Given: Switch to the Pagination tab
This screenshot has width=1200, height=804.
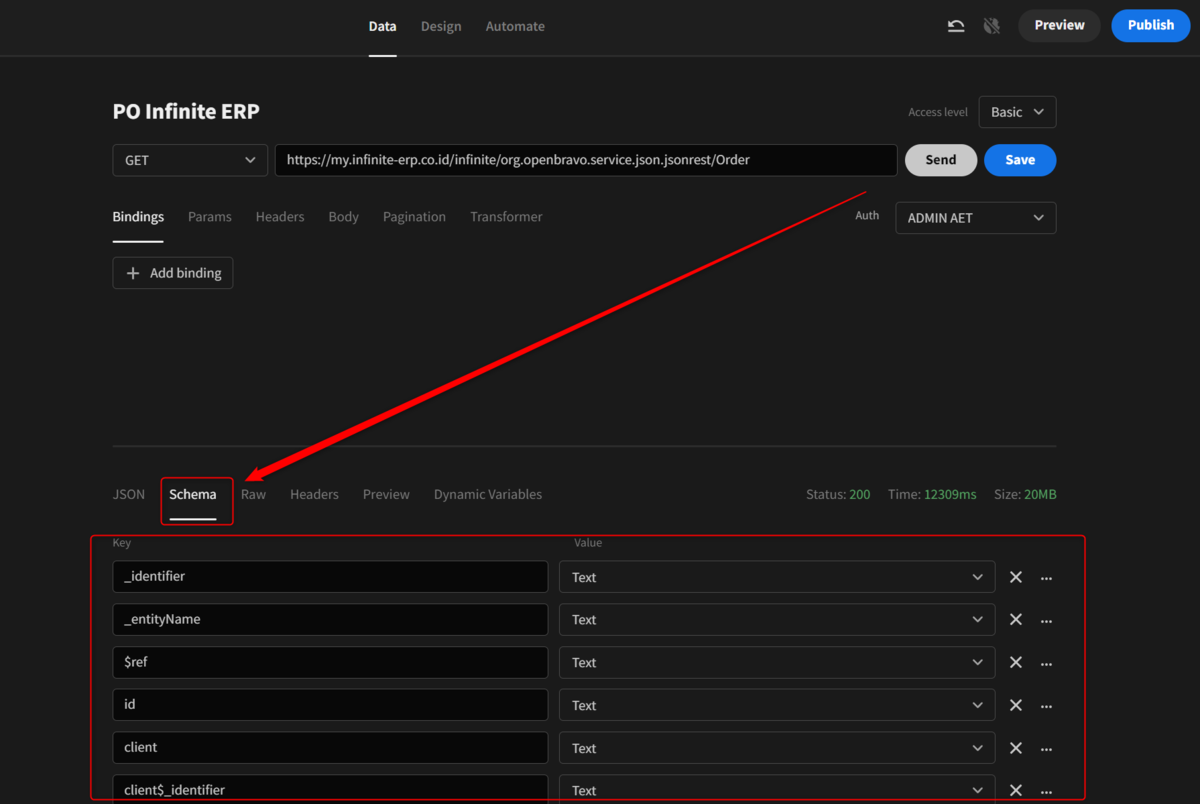Looking at the screenshot, I should tap(414, 216).
